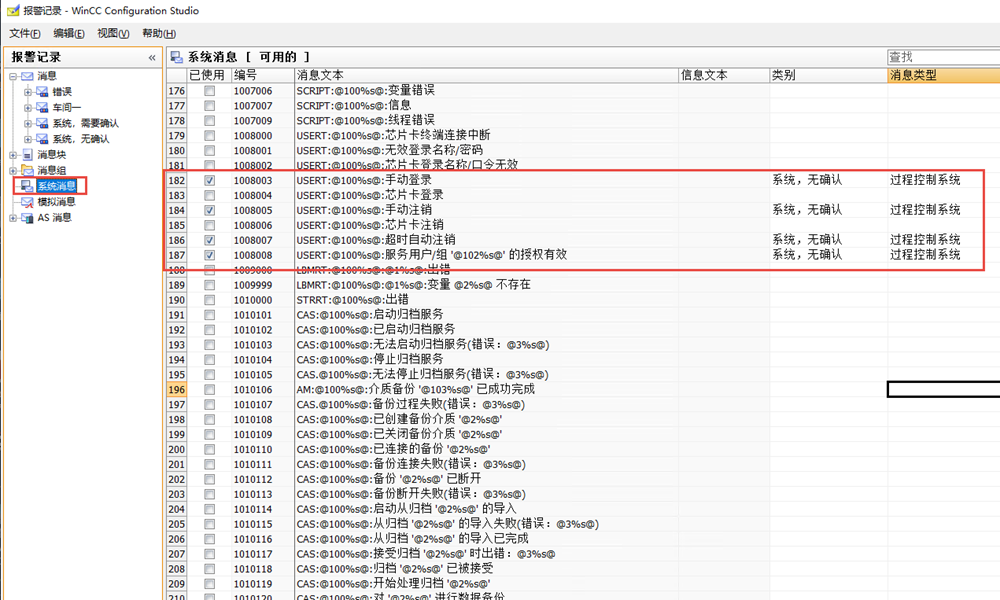Collapse the 消息 root tree node
The height and width of the screenshot is (600, 1000).
[x=13, y=76]
